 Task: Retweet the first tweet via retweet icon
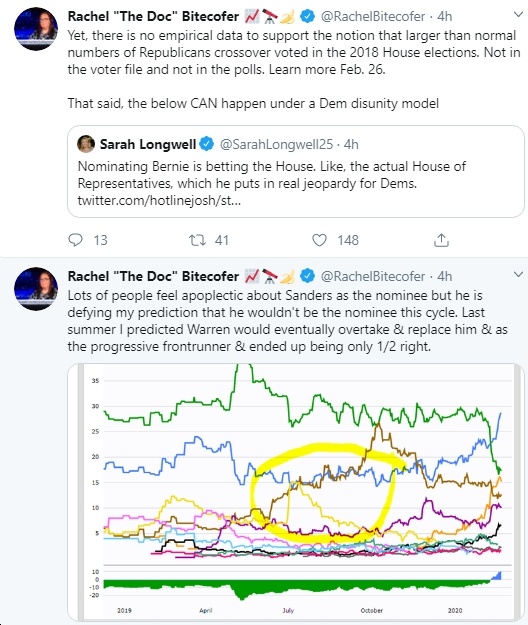(197, 240)
